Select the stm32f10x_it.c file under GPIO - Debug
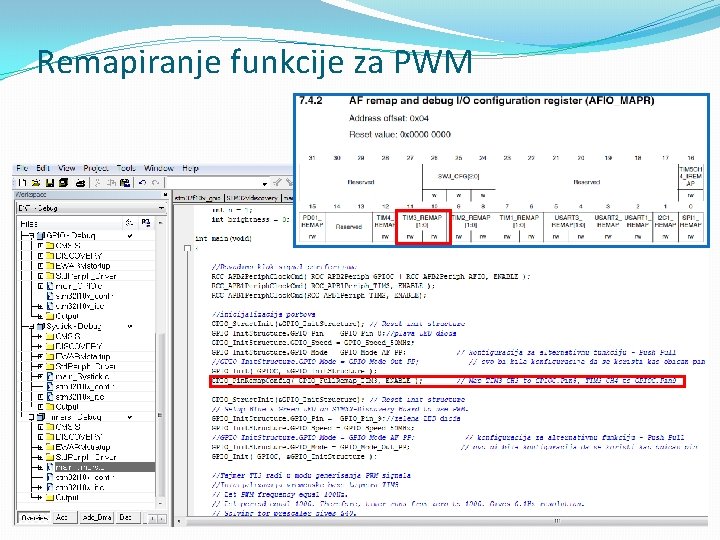 (79, 306)
